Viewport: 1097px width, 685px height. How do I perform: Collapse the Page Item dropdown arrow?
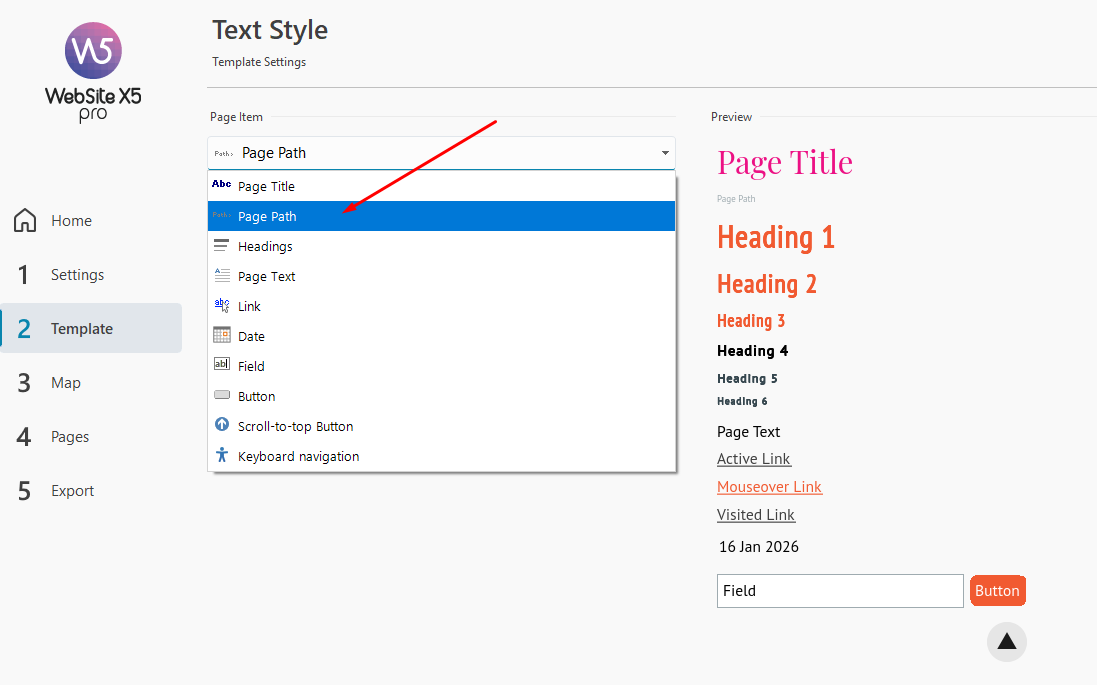click(x=665, y=153)
